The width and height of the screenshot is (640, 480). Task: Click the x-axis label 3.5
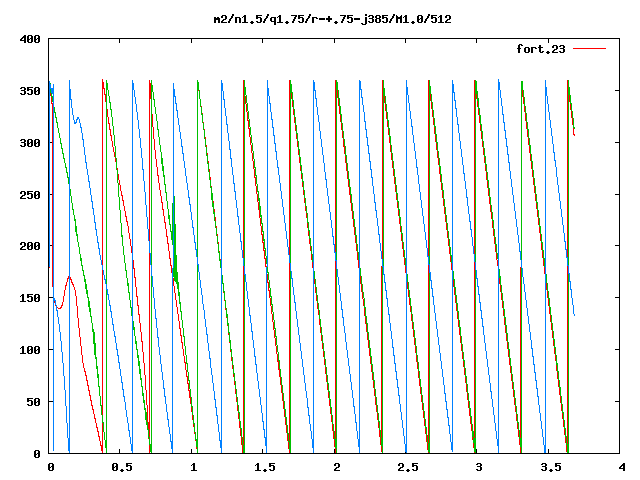(x=551, y=467)
